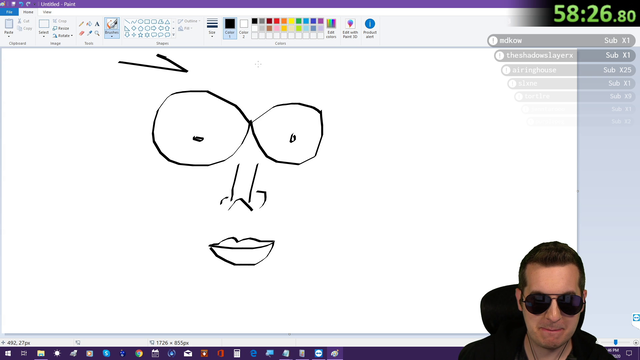Open Microsoft Edge from taskbar
Viewport: 640px width, 360px height.
click(253, 353)
